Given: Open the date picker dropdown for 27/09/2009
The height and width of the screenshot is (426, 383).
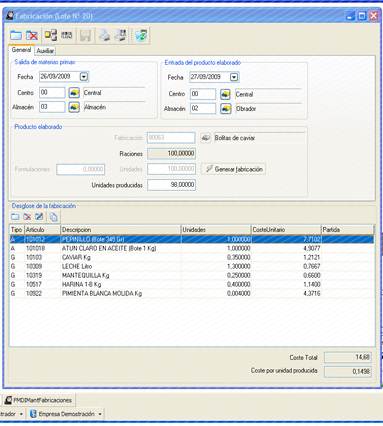Looking at the screenshot, I should [x=234, y=77].
